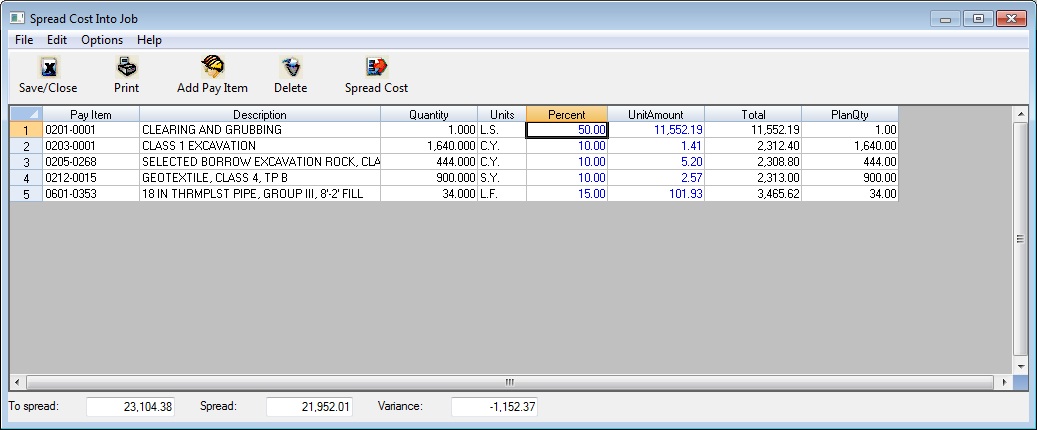
Task: Click pay item cell 0212-0015
Action: click(x=91, y=178)
